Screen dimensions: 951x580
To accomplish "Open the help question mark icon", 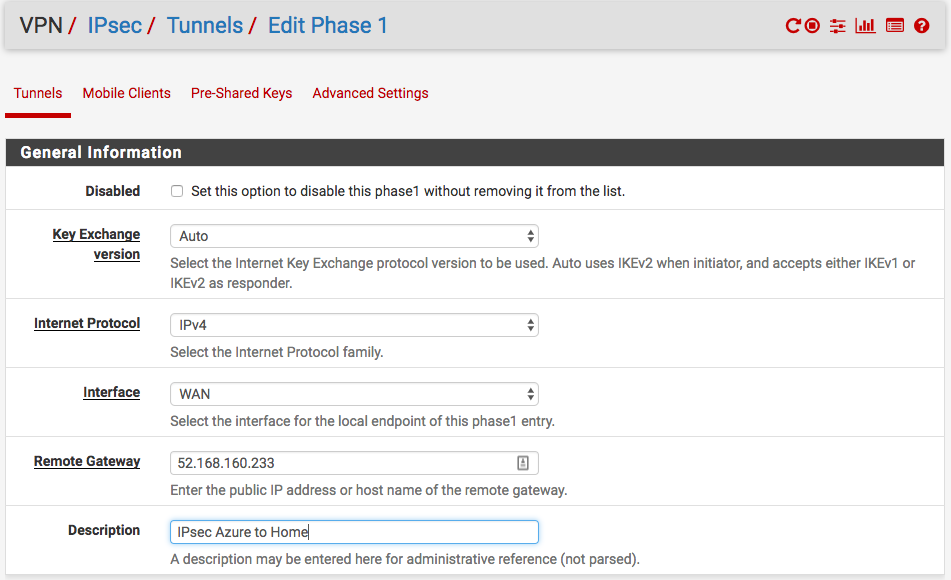I will pos(922,26).
